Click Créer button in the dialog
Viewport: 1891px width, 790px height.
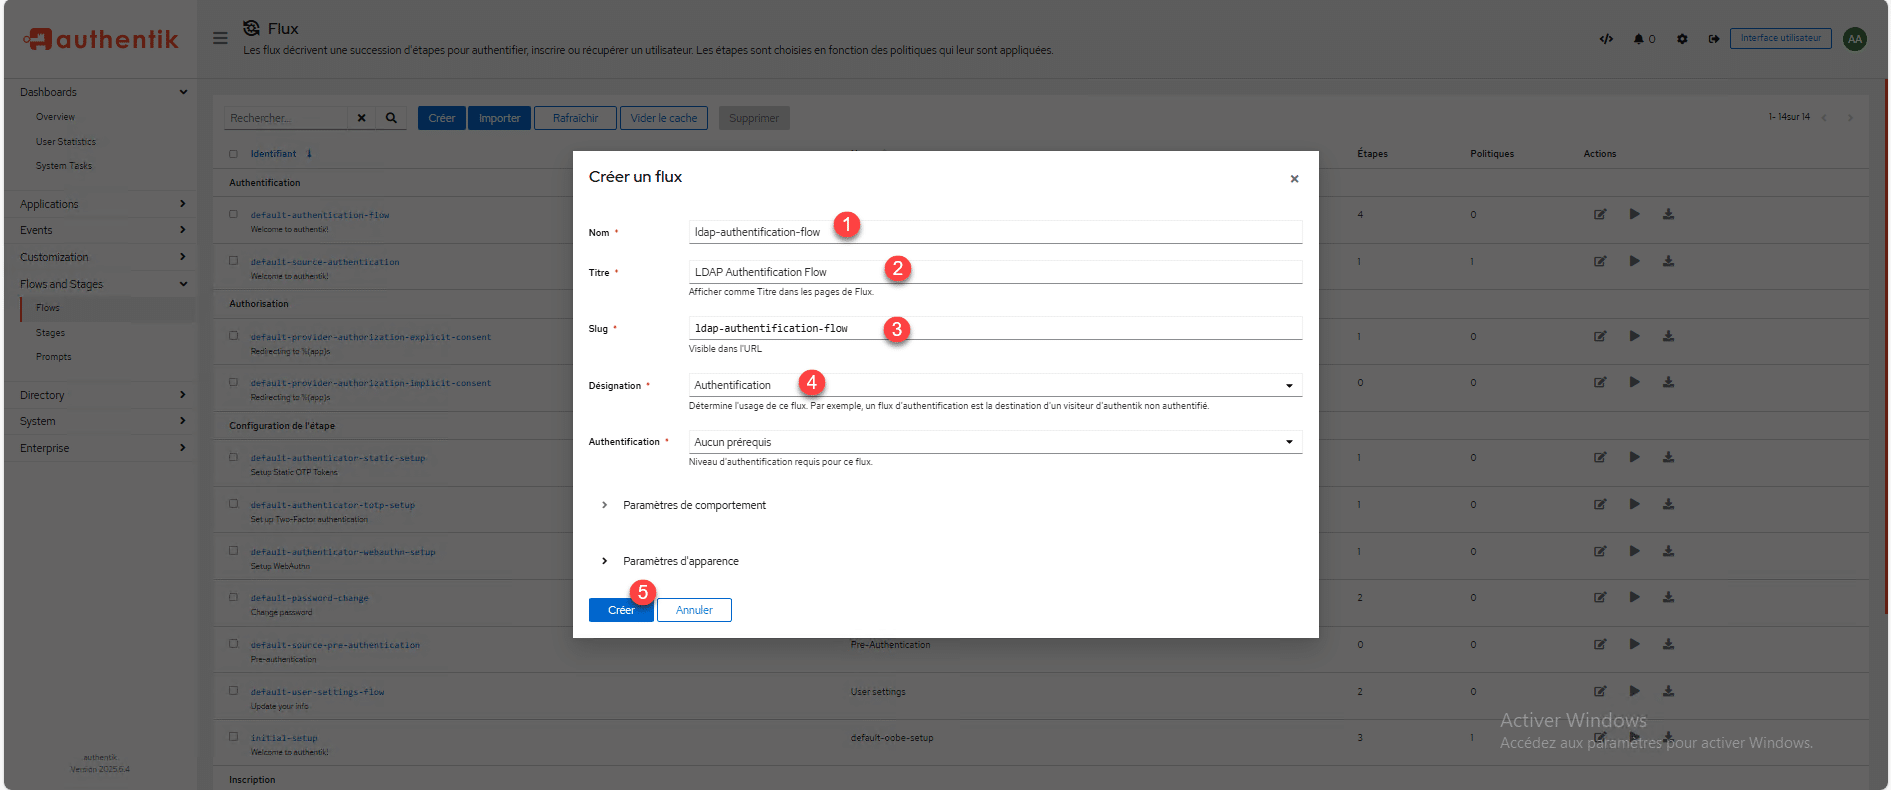coord(620,610)
